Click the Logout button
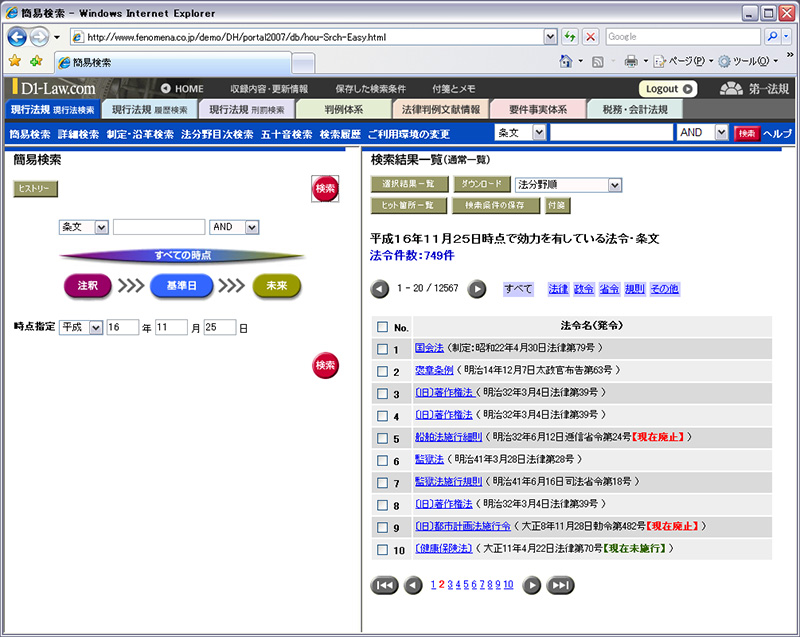This screenshot has width=800, height=637. (668, 89)
